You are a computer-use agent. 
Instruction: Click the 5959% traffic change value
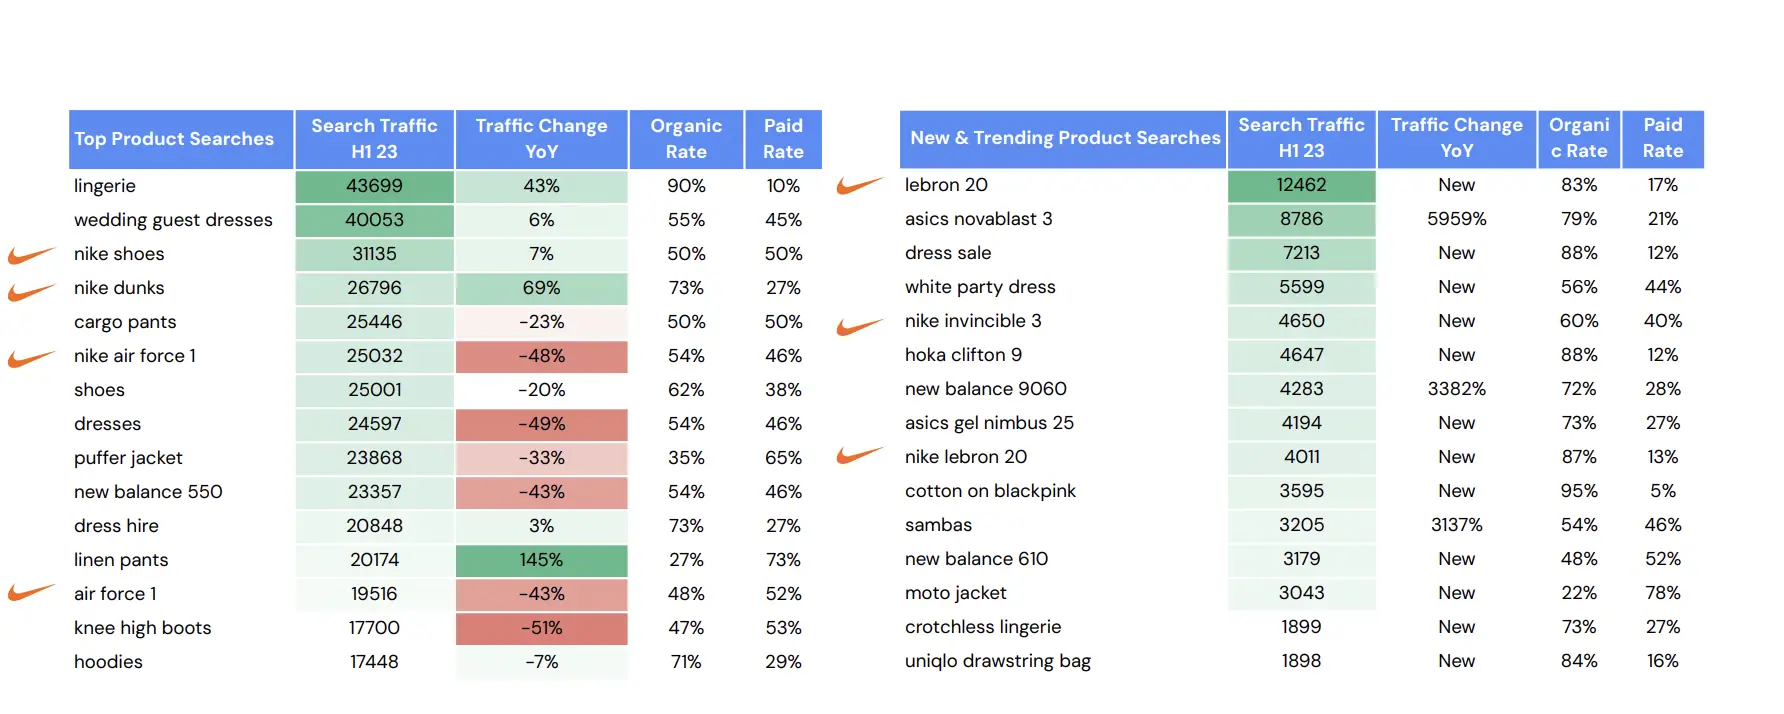[x=1456, y=219]
